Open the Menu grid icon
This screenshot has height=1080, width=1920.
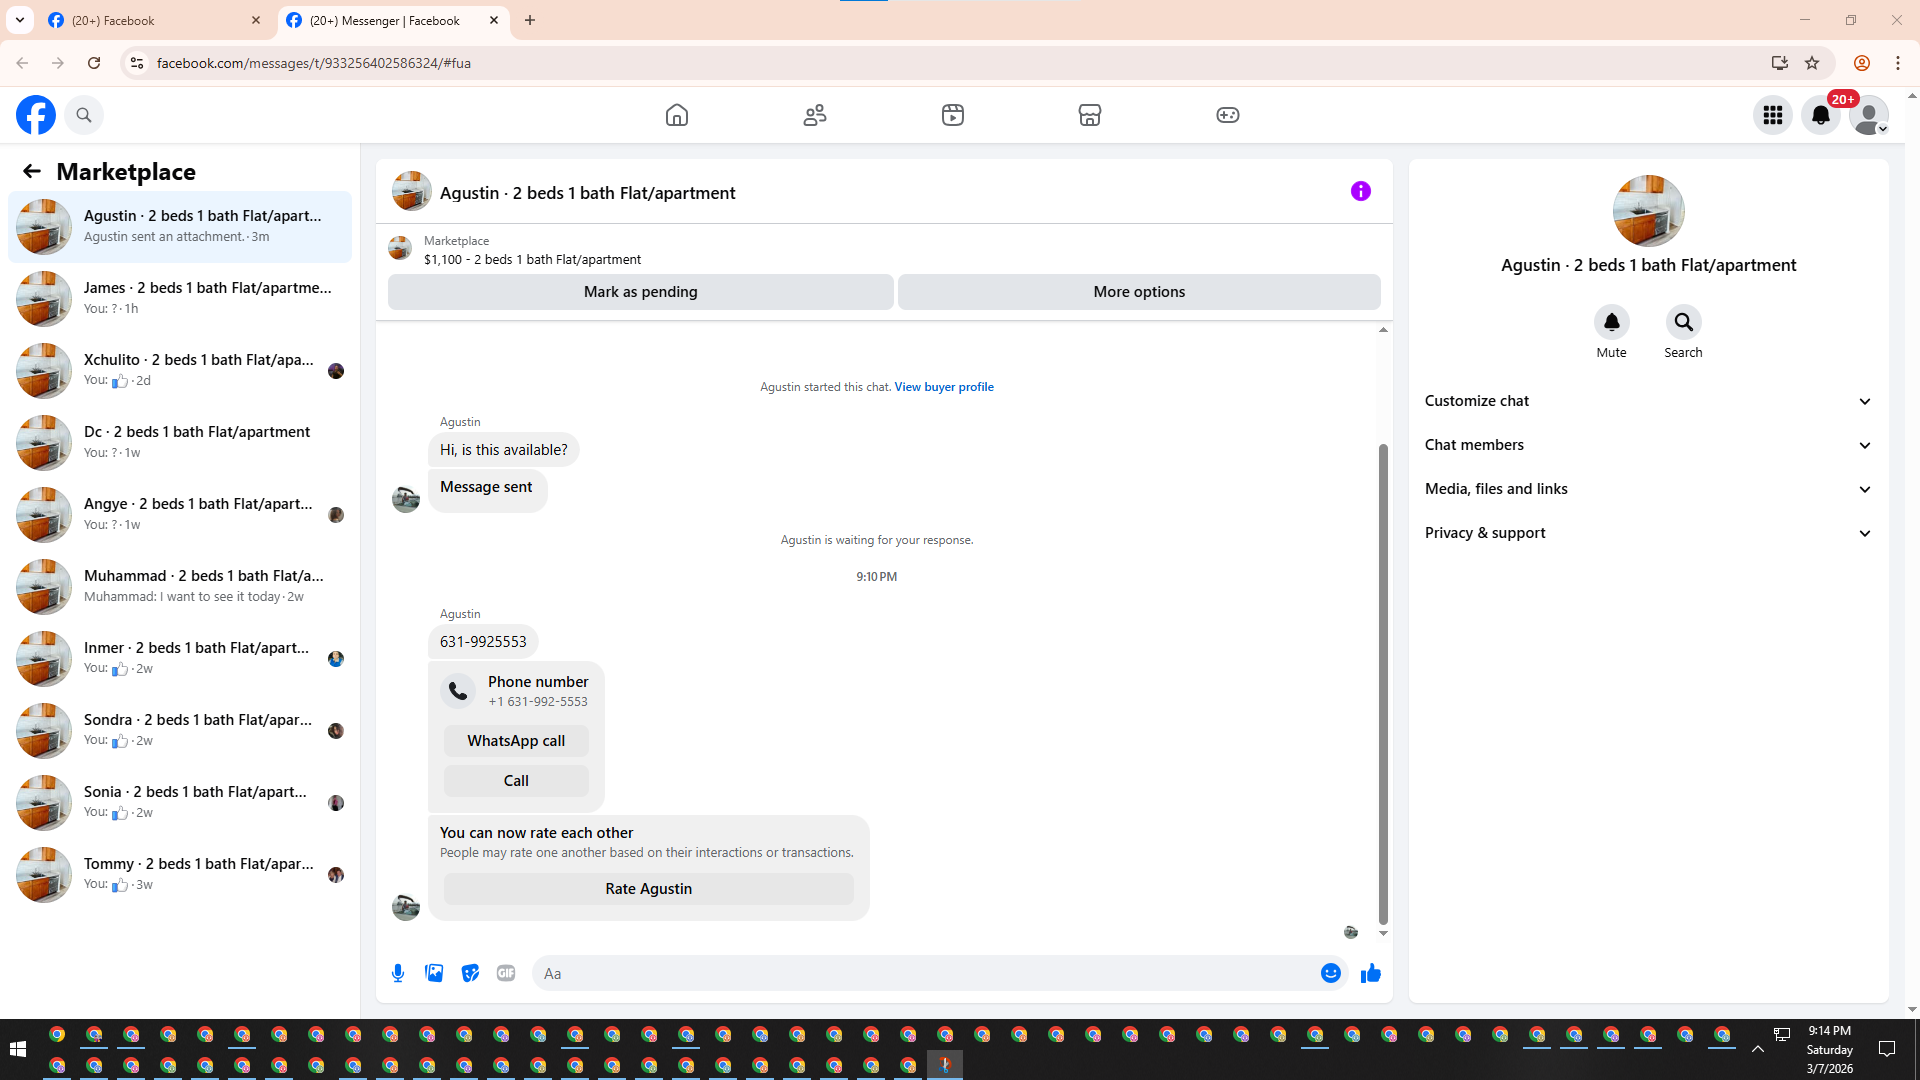(1773, 115)
